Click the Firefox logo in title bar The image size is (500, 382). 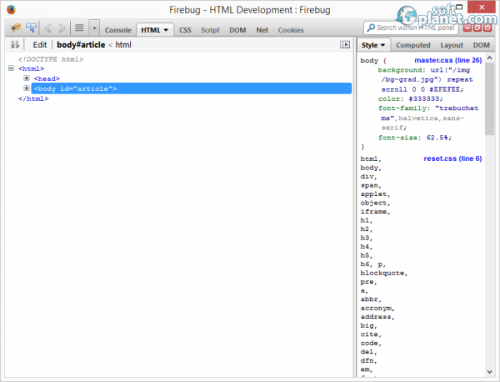(x=11, y=10)
